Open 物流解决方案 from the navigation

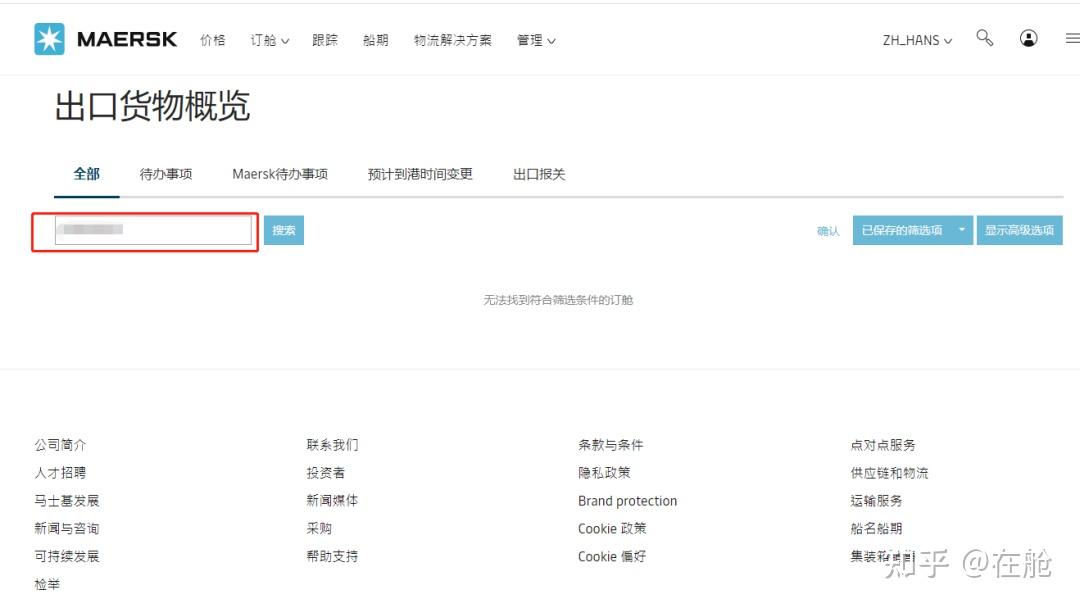click(452, 40)
